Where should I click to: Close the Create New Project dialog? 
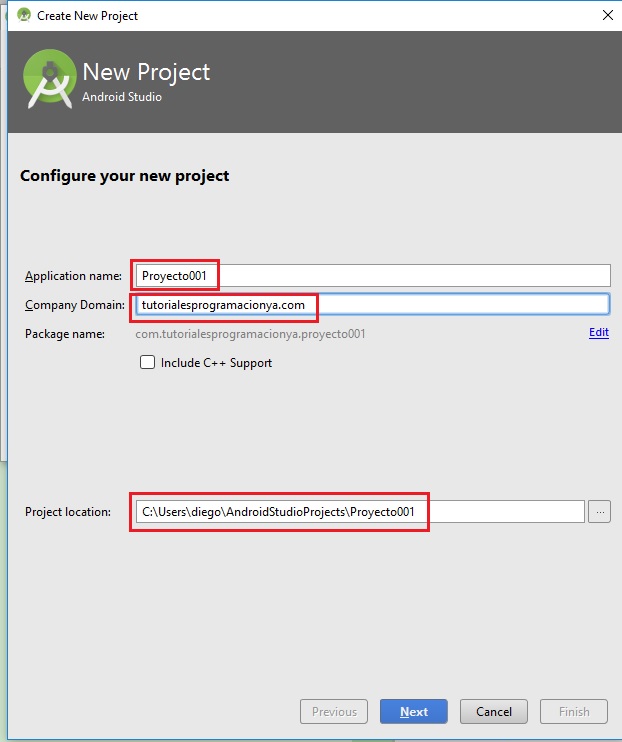click(x=608, y=15)
